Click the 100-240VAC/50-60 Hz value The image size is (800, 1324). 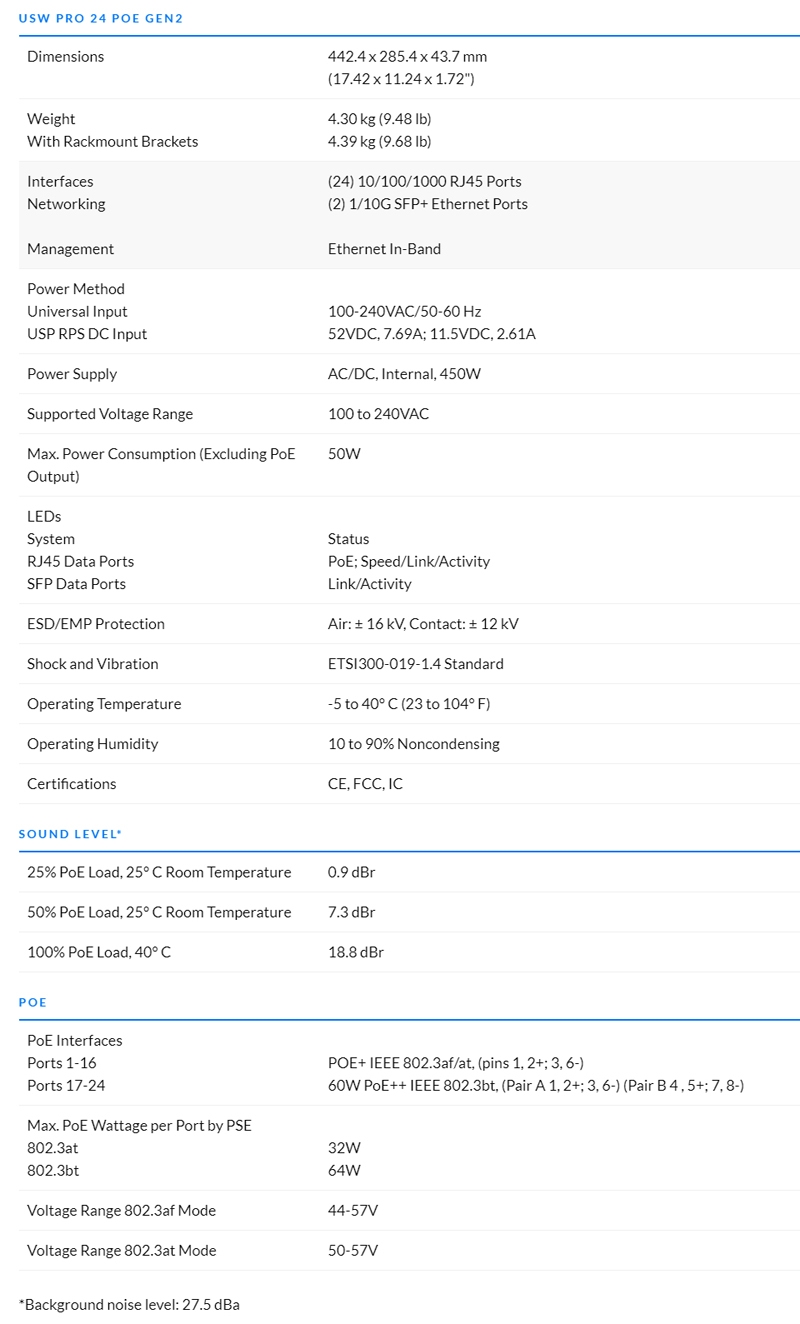tap(405, 312)
